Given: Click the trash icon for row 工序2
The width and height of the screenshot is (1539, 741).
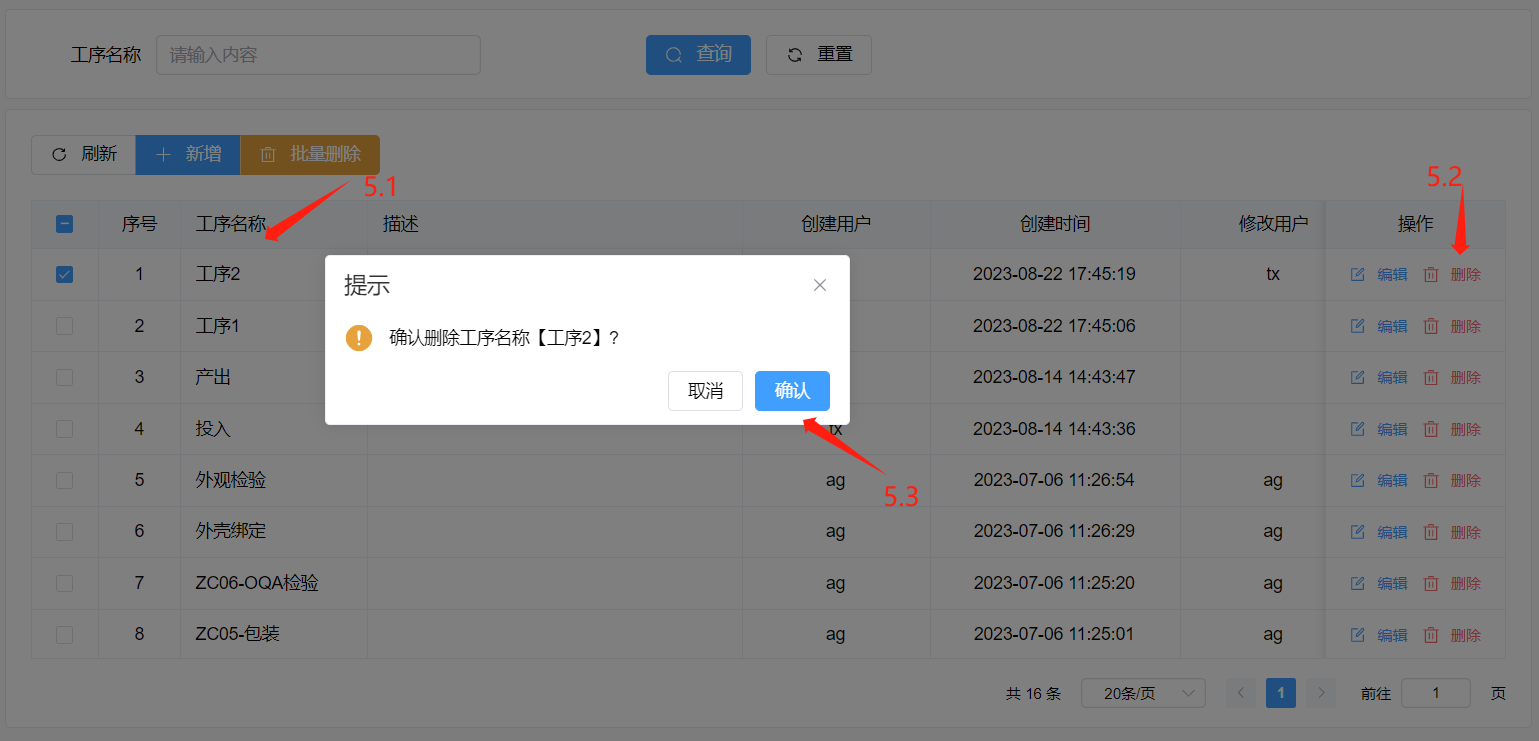Looking at the screenshot, I should (x=1430, y=274).
